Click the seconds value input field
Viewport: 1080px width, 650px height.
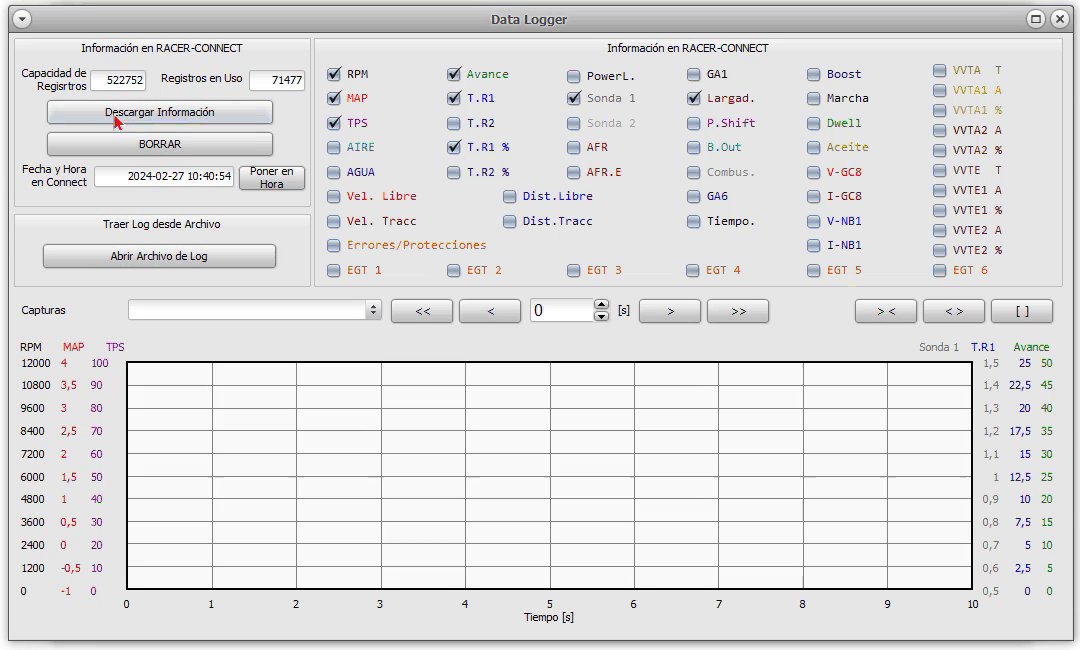[561, 311]
